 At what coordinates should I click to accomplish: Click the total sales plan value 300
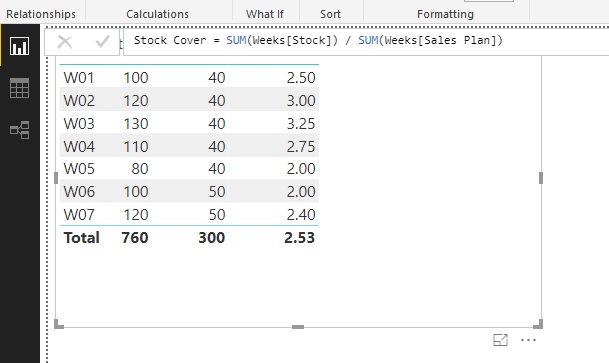coord(212,238)
